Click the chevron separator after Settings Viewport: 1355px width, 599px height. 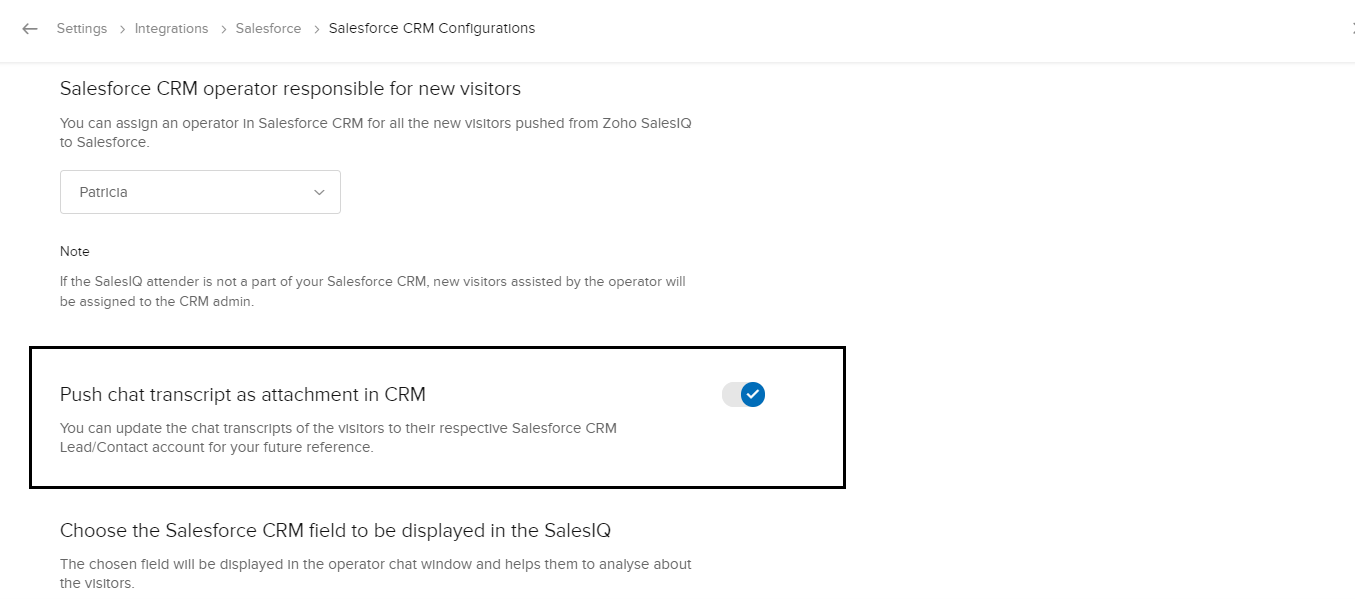(x=121, y=29)
